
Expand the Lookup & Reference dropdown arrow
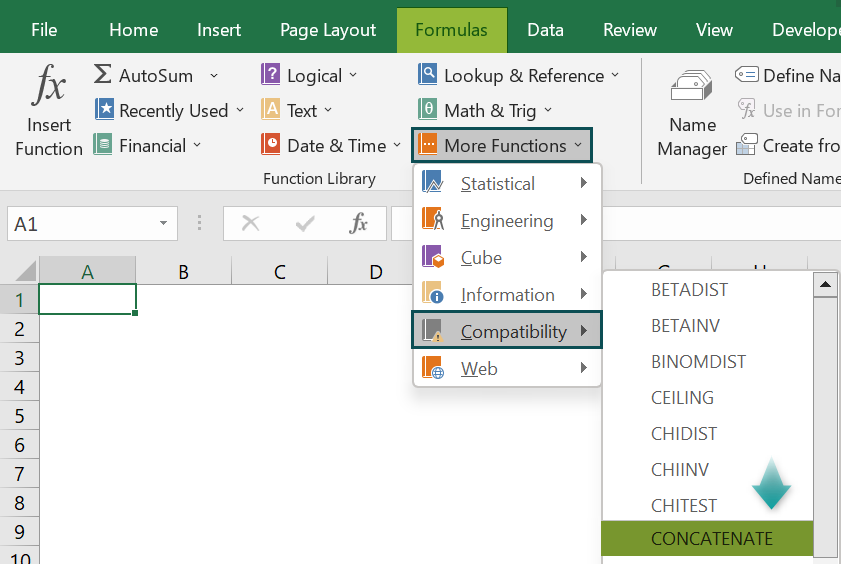click(615, 76)
